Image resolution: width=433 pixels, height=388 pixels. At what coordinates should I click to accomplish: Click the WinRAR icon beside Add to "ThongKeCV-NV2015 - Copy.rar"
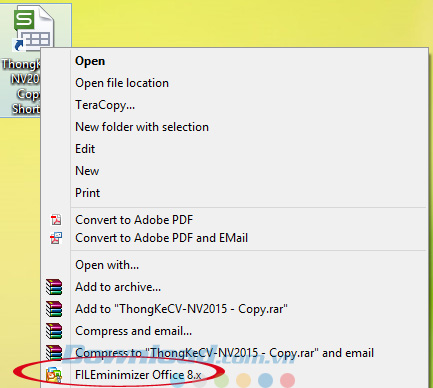54,309
